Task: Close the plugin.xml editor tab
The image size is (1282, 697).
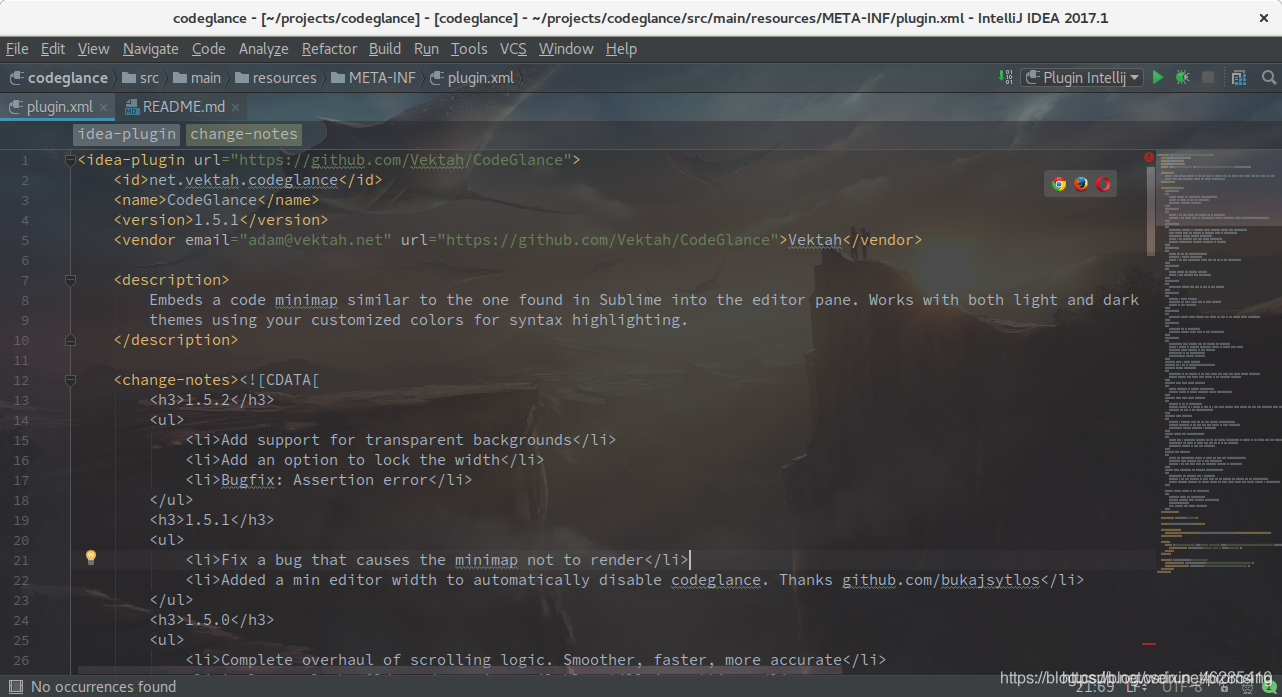Action: [x=103, y=107]
